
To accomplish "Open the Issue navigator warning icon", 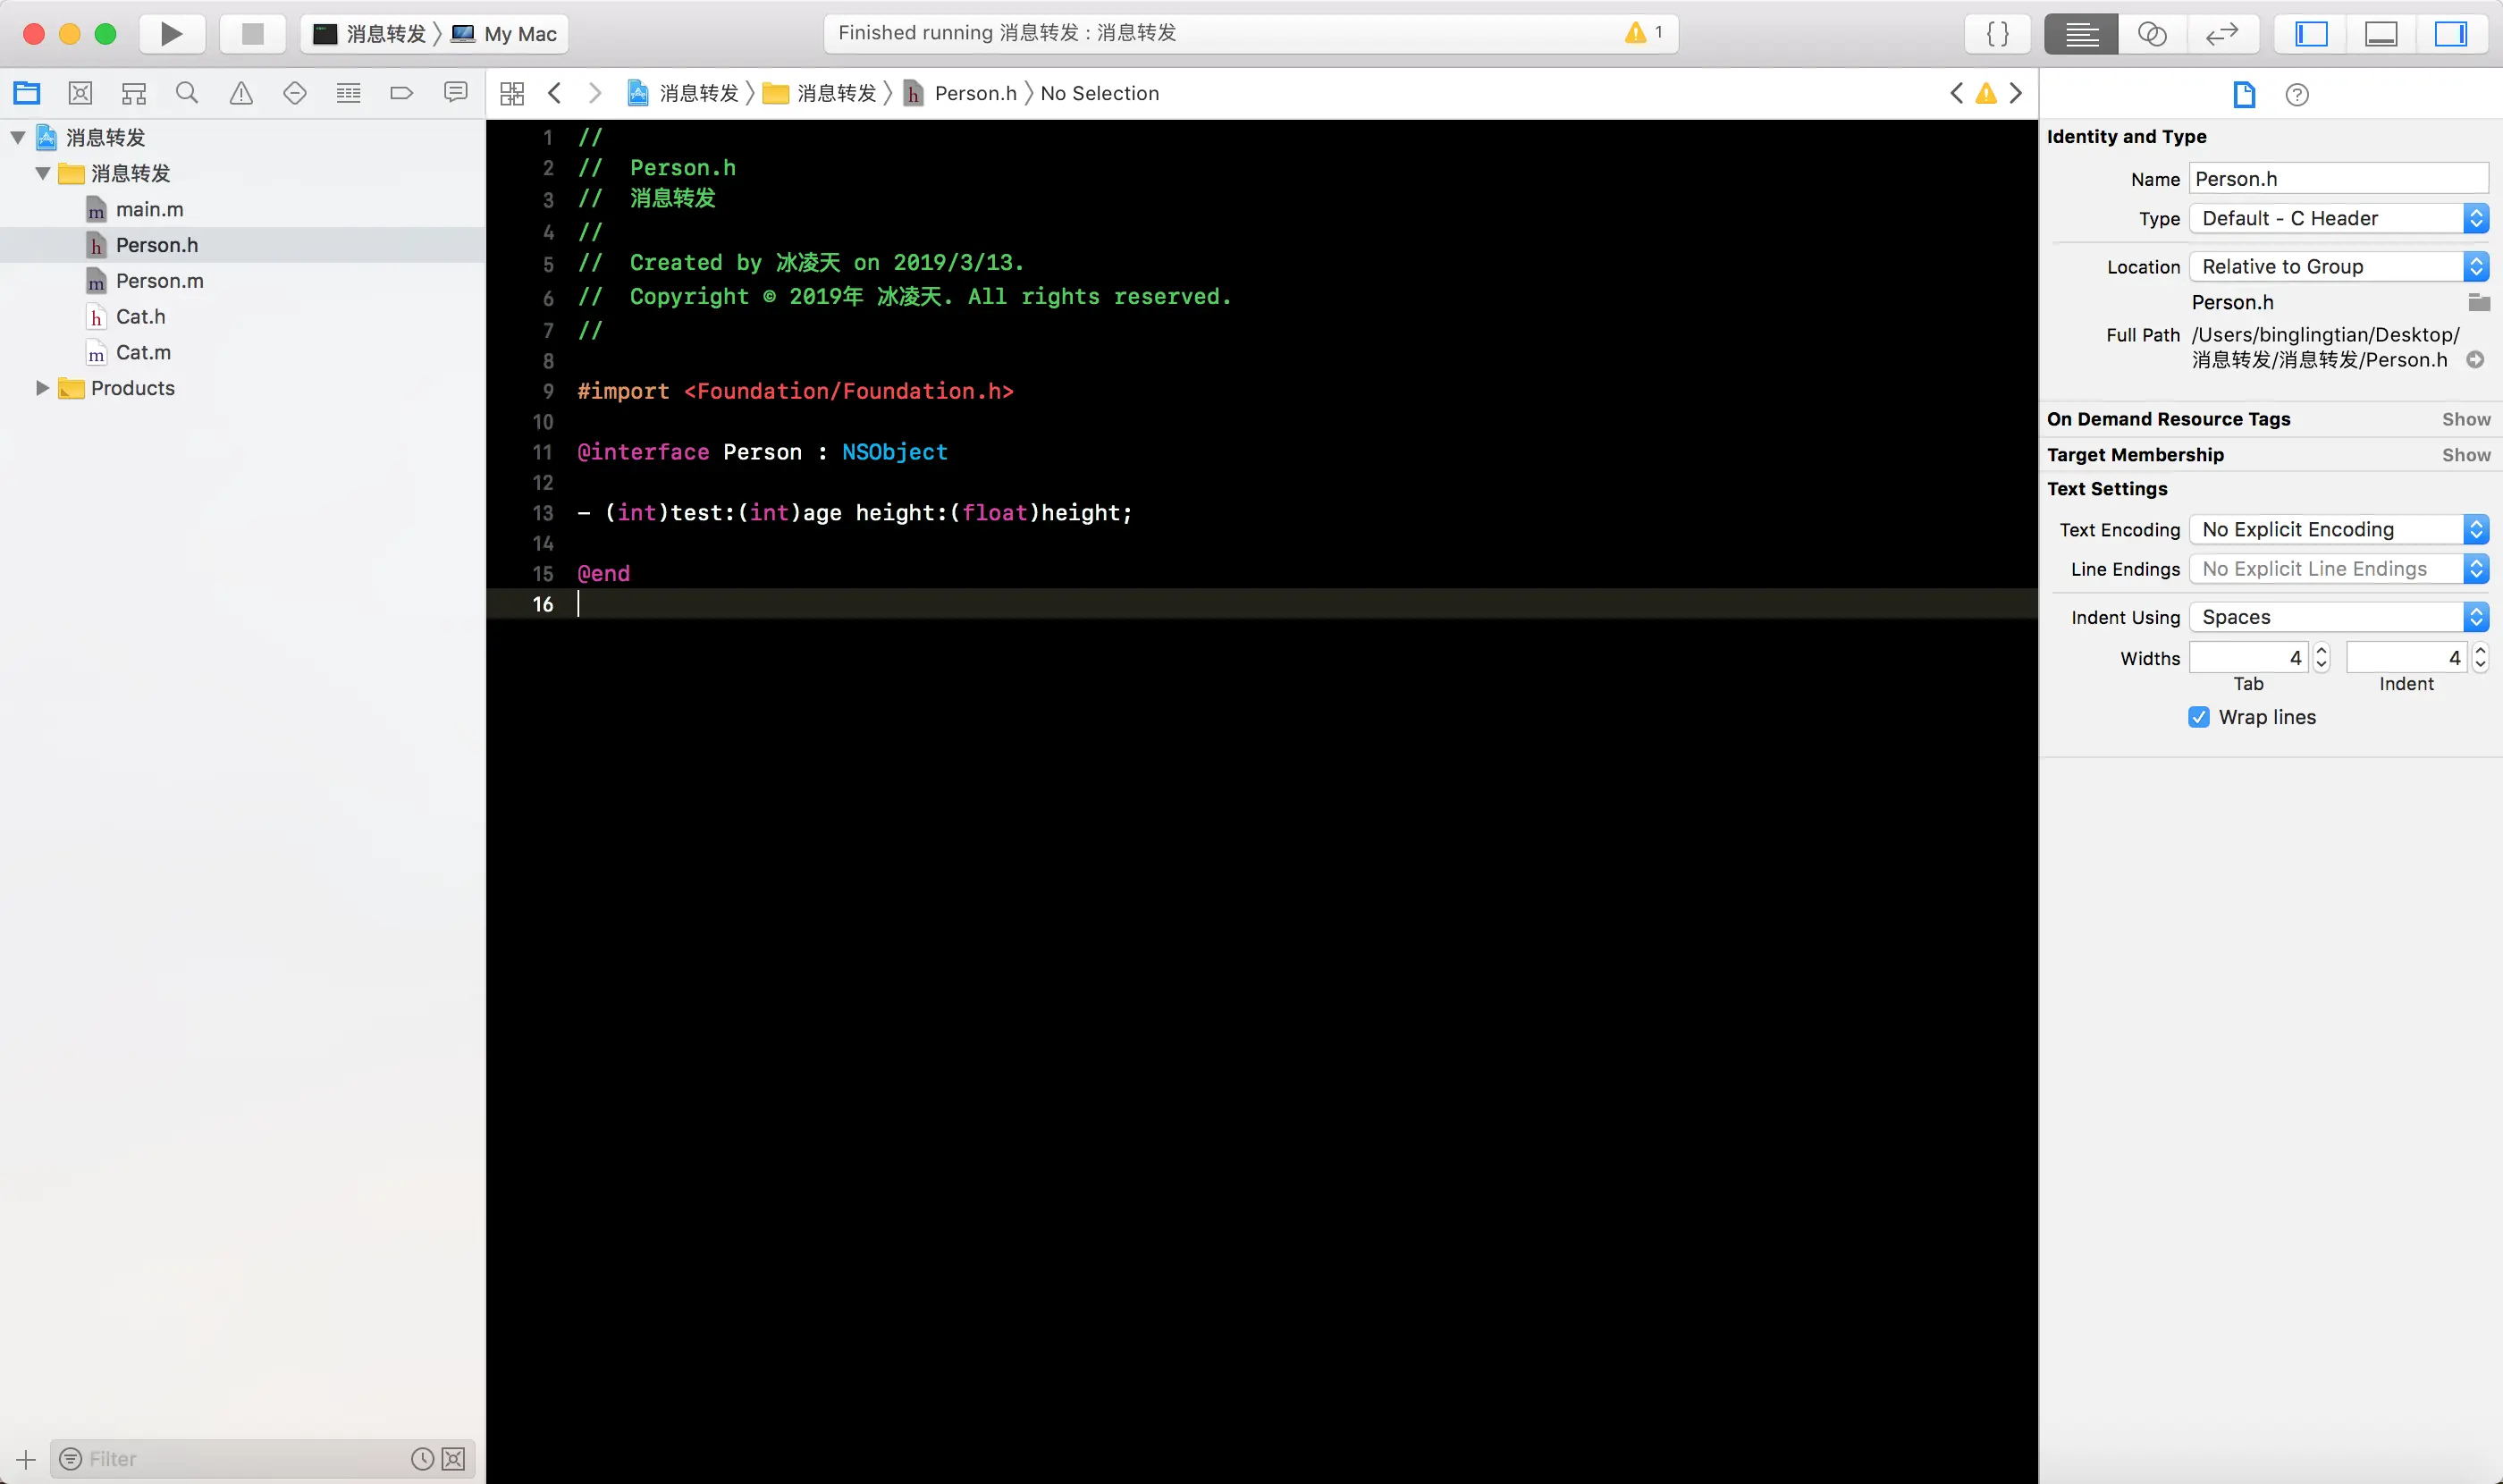I will tap(241, 93).
